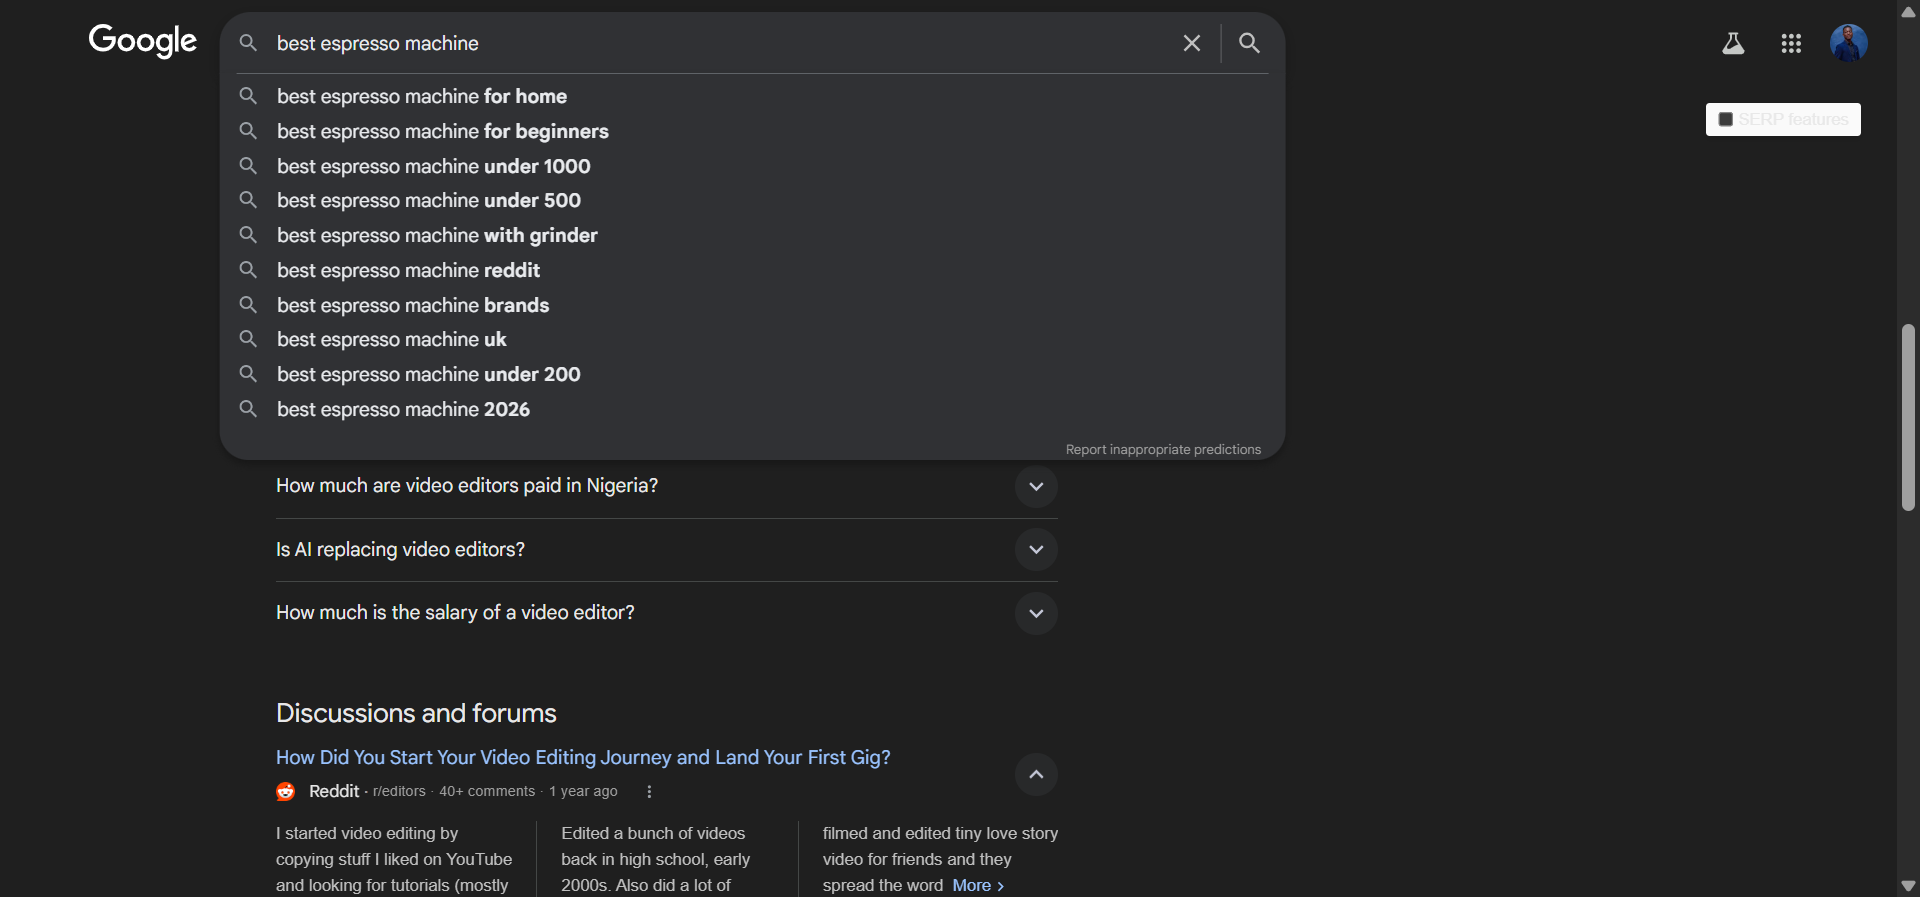Pick suggestion best espresso machine reddit
Image resolution: width=1920 pixels, height=897 pixels.
point(752,270)
